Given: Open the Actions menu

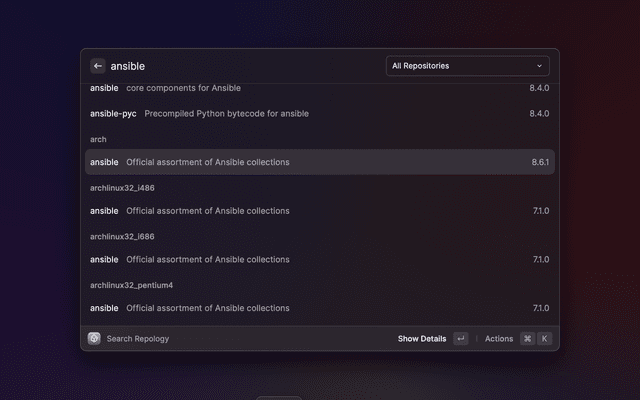Looking at the screenshot, I should point(499,339).
